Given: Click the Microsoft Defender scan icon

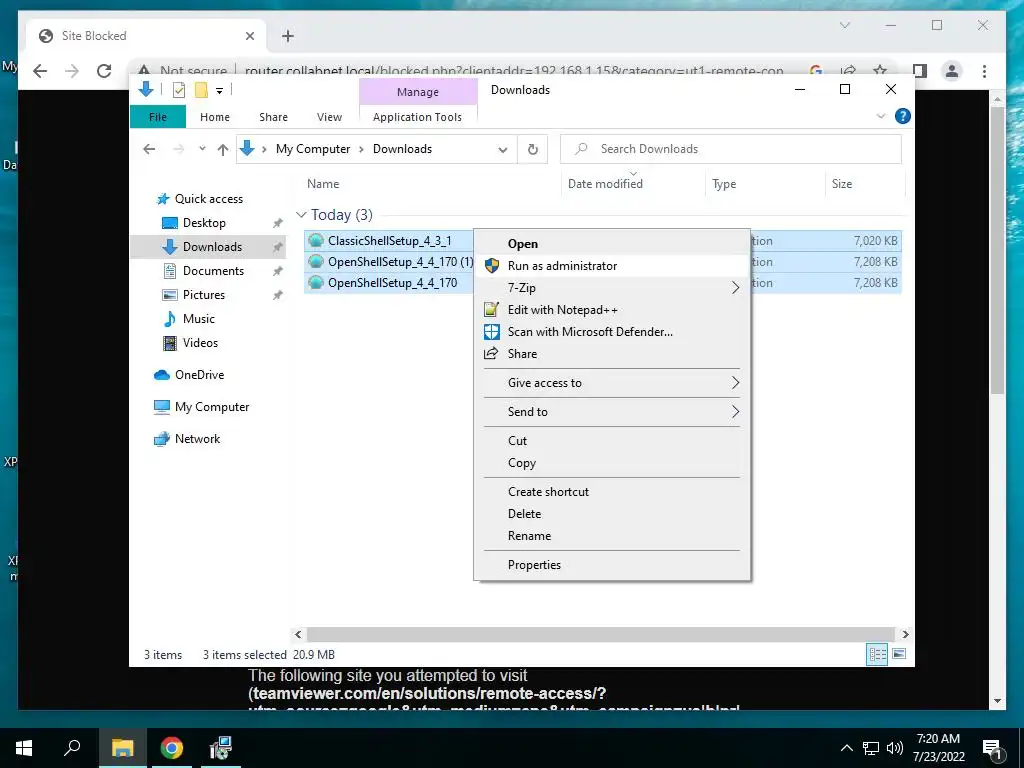Looking at the screenshot, I should click(x=492, y=332).
